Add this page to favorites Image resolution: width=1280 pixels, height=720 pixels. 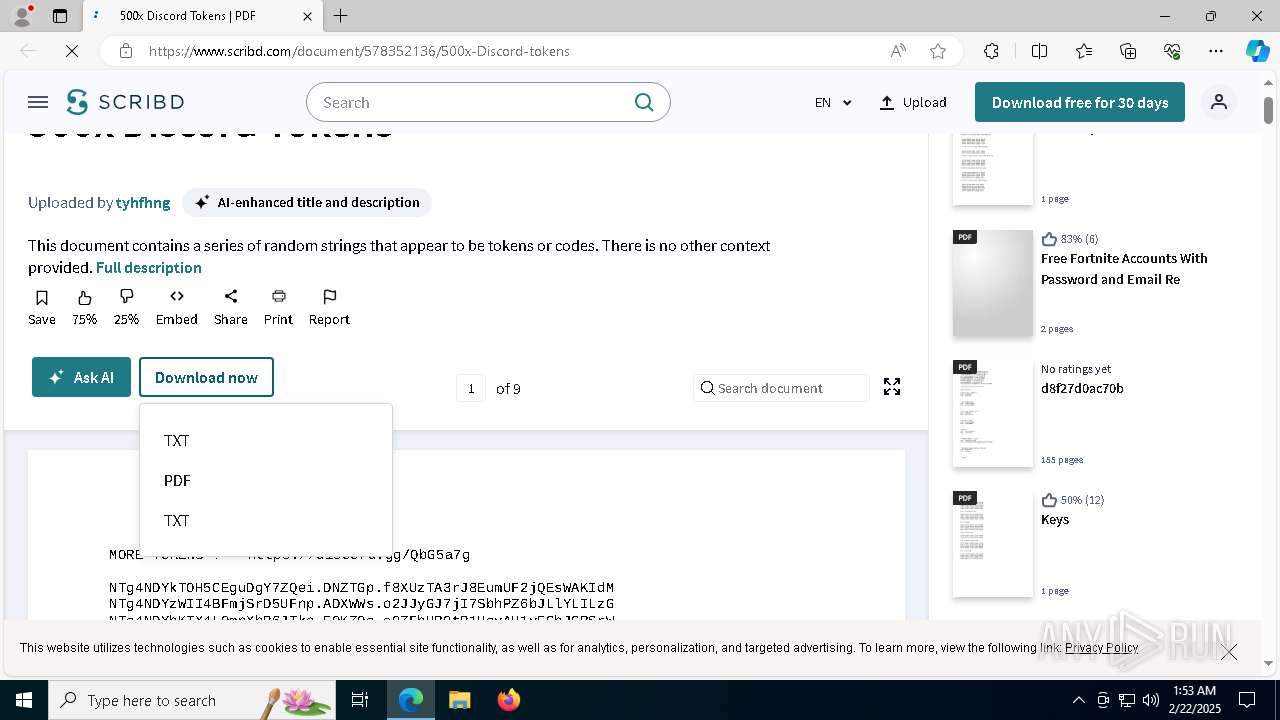pos(938,51)
